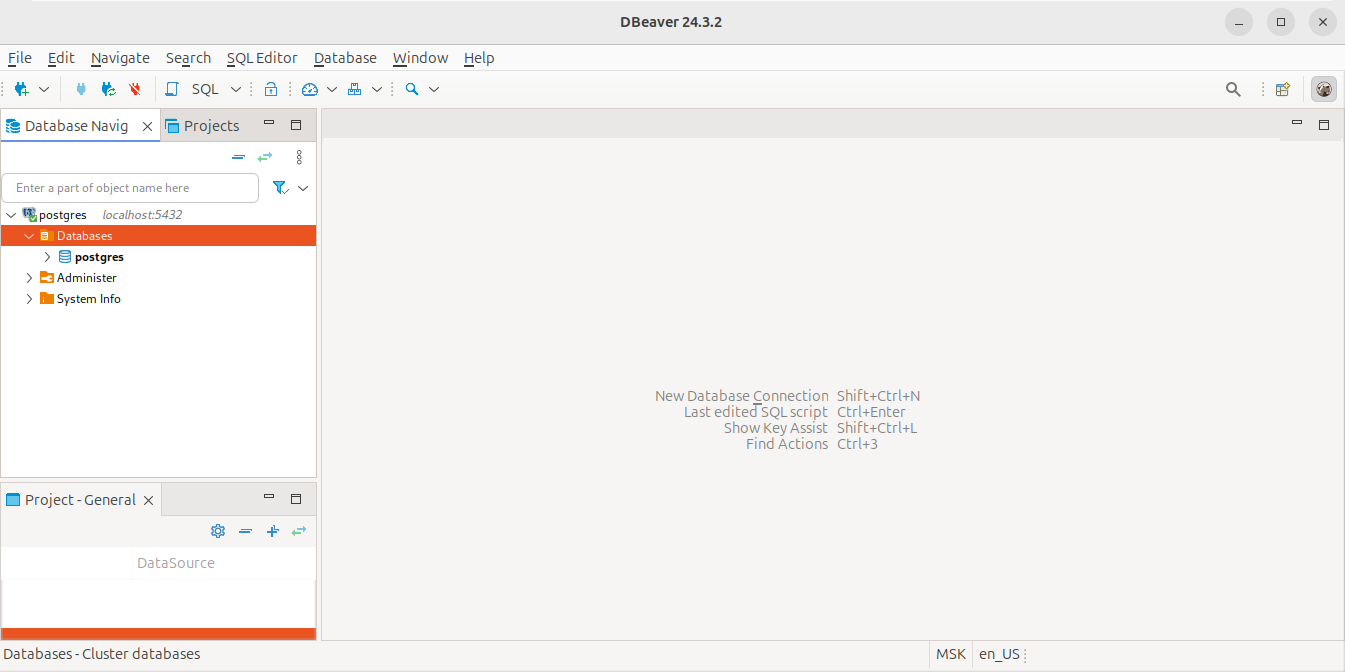1345x672 pixels.
Task: Open dropdown arrow next to New Connection icon
Action: [x=44, y=89]
